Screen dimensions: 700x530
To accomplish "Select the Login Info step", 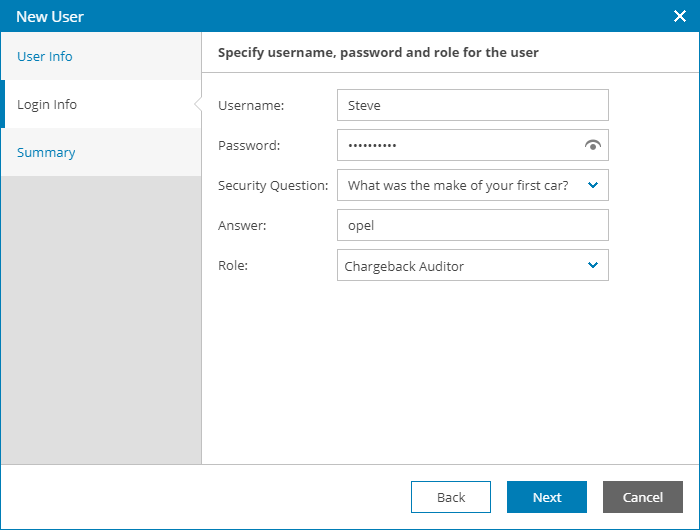I will click(47, 104).
